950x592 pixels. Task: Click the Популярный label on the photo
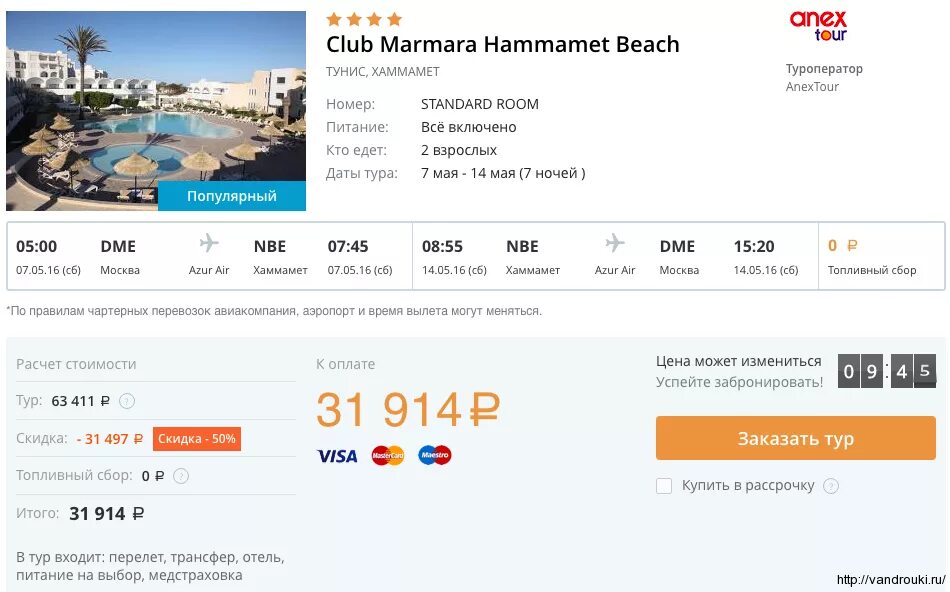pyautogui.click(x=232, y=196)
